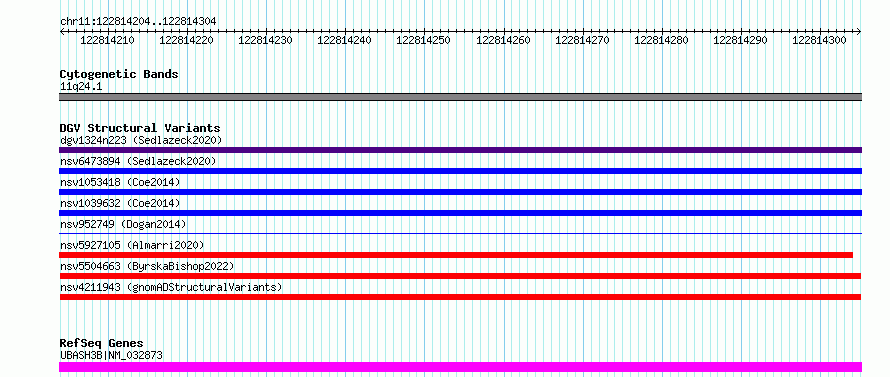Open variant dgv1324n223 (Sedlazeck2020) label
This screenshot has width=890, height=377.
point(141,140)
